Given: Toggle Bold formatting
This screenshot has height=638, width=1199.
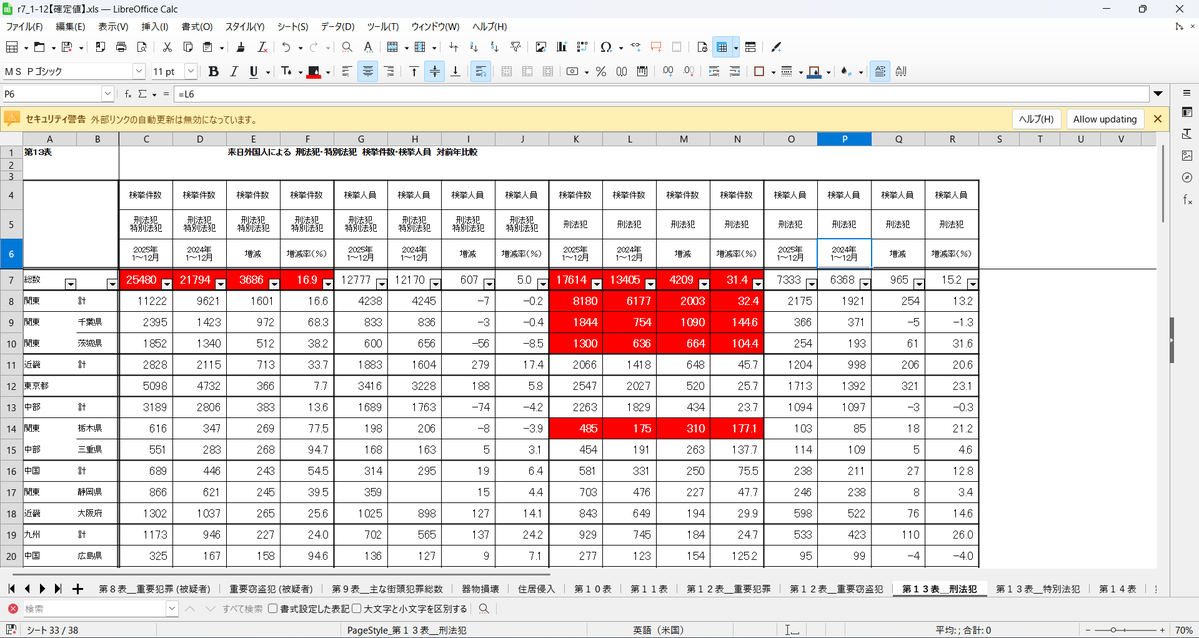Looking at the screenshot, I should (213, 71).
